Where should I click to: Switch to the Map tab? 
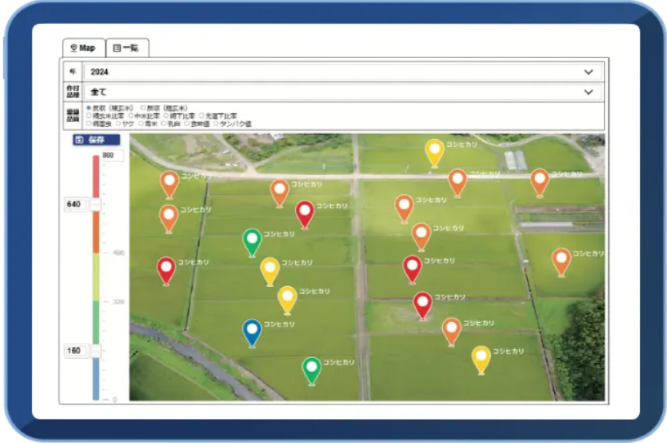[x=82, y=47]
